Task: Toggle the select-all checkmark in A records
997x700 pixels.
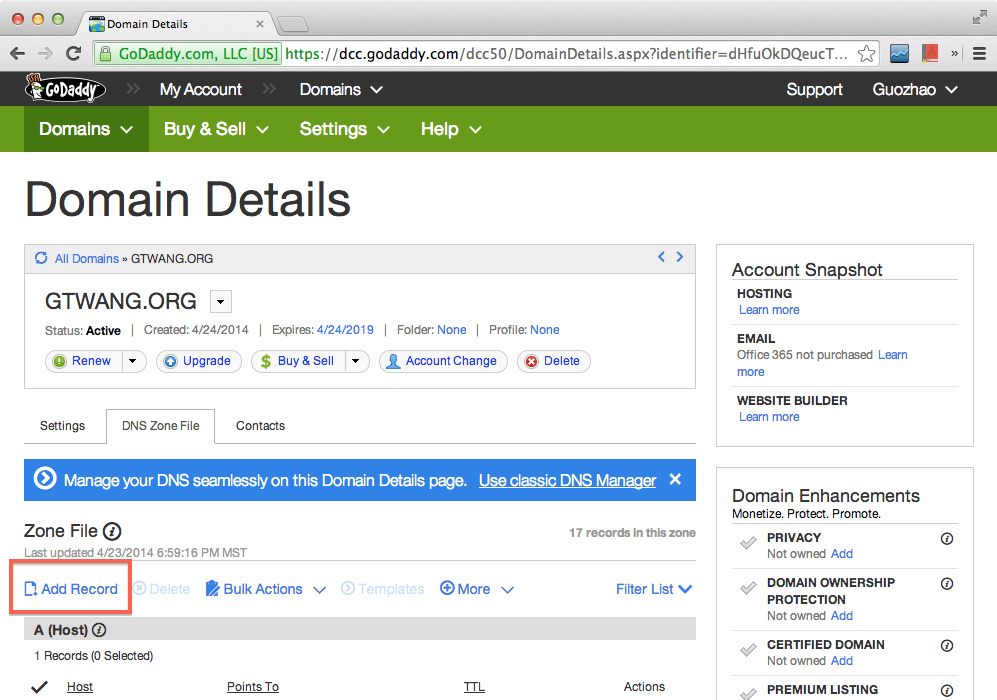Action: point(40,686)
